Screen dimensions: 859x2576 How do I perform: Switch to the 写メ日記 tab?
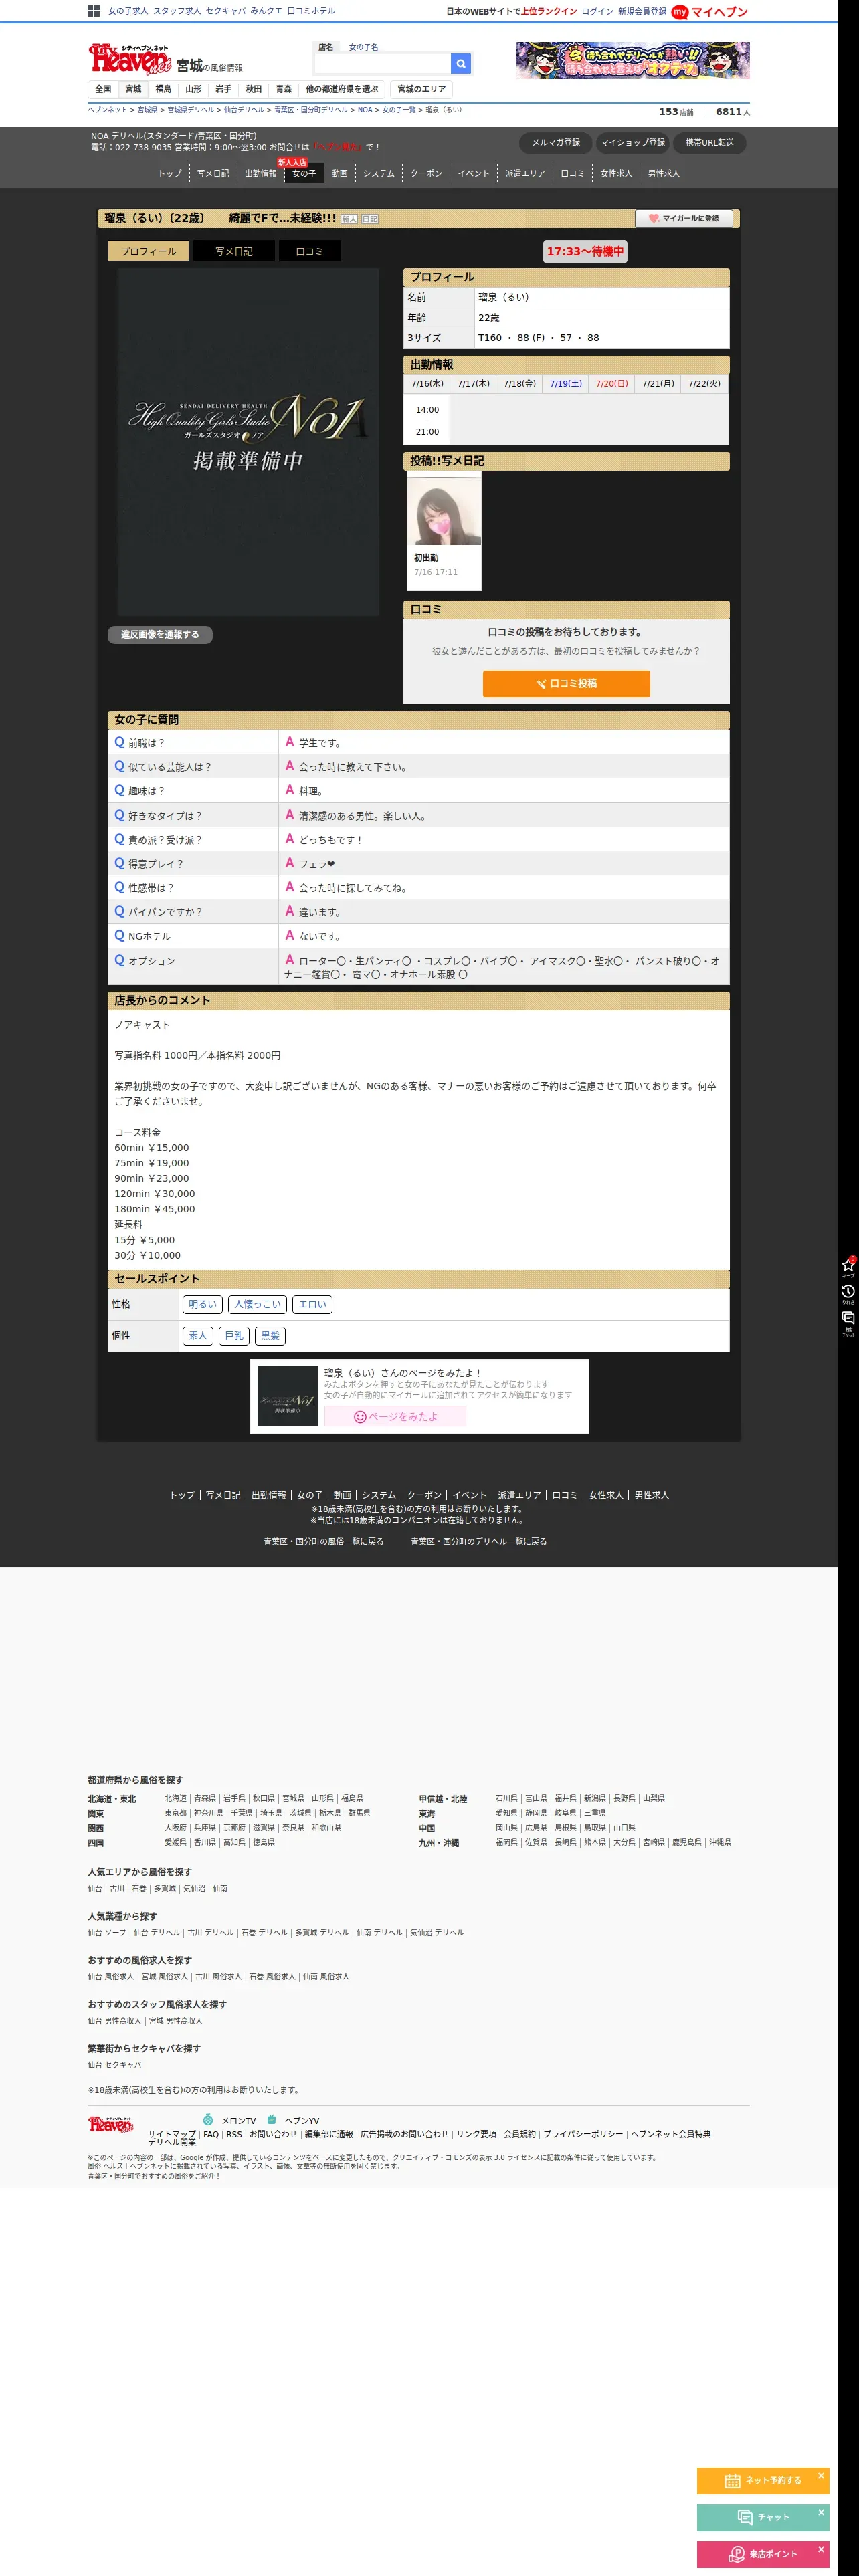point(234,251)
